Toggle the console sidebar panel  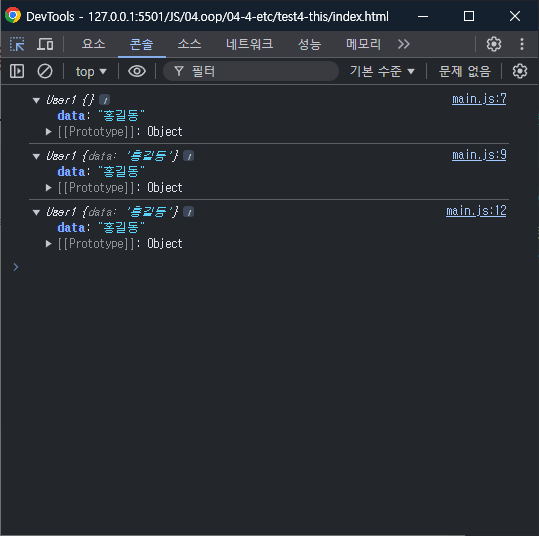[x=17, y=72]
